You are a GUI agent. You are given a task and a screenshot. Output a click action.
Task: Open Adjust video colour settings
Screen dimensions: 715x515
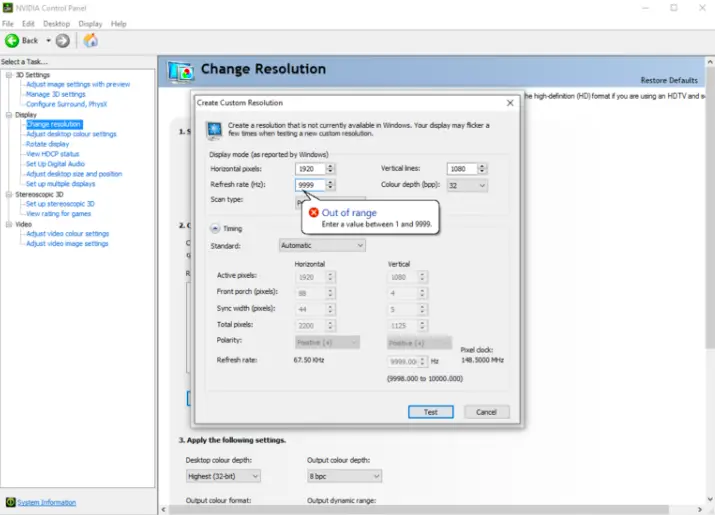point(67,234)
